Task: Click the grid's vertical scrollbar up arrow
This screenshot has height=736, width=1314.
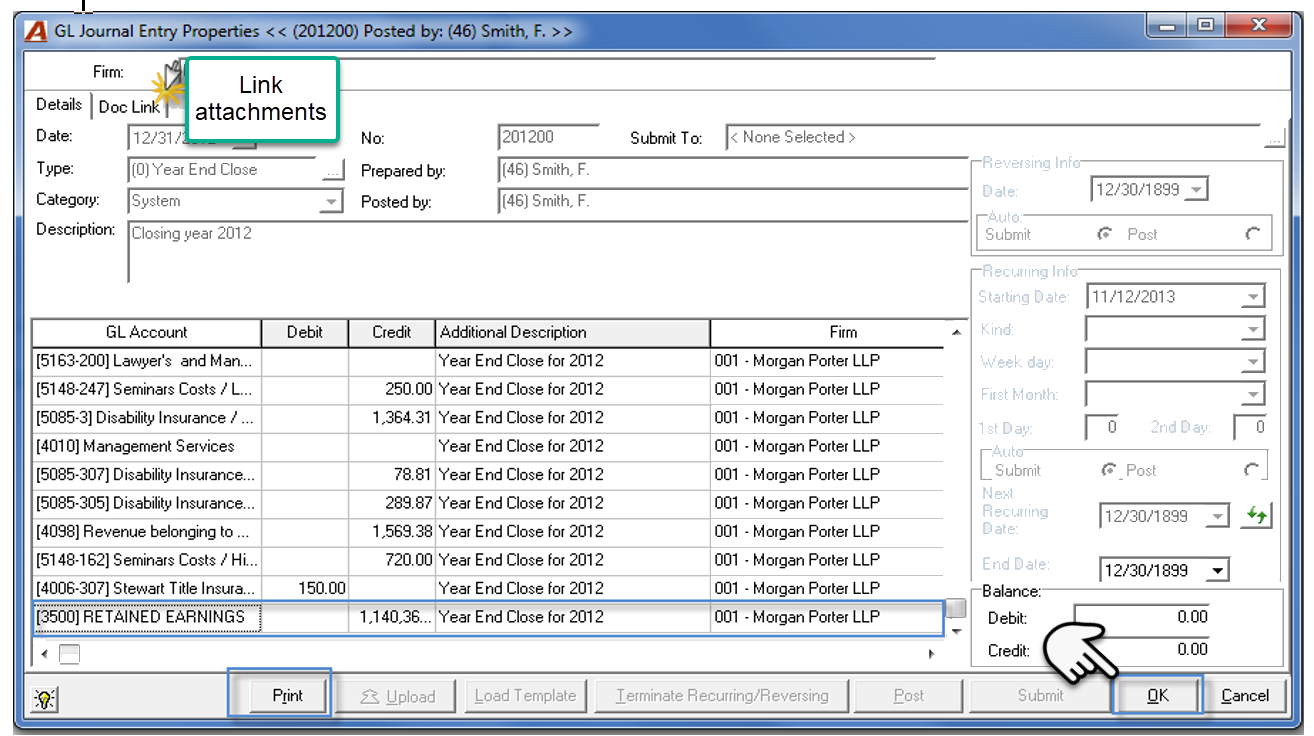Action: point(956,333)
